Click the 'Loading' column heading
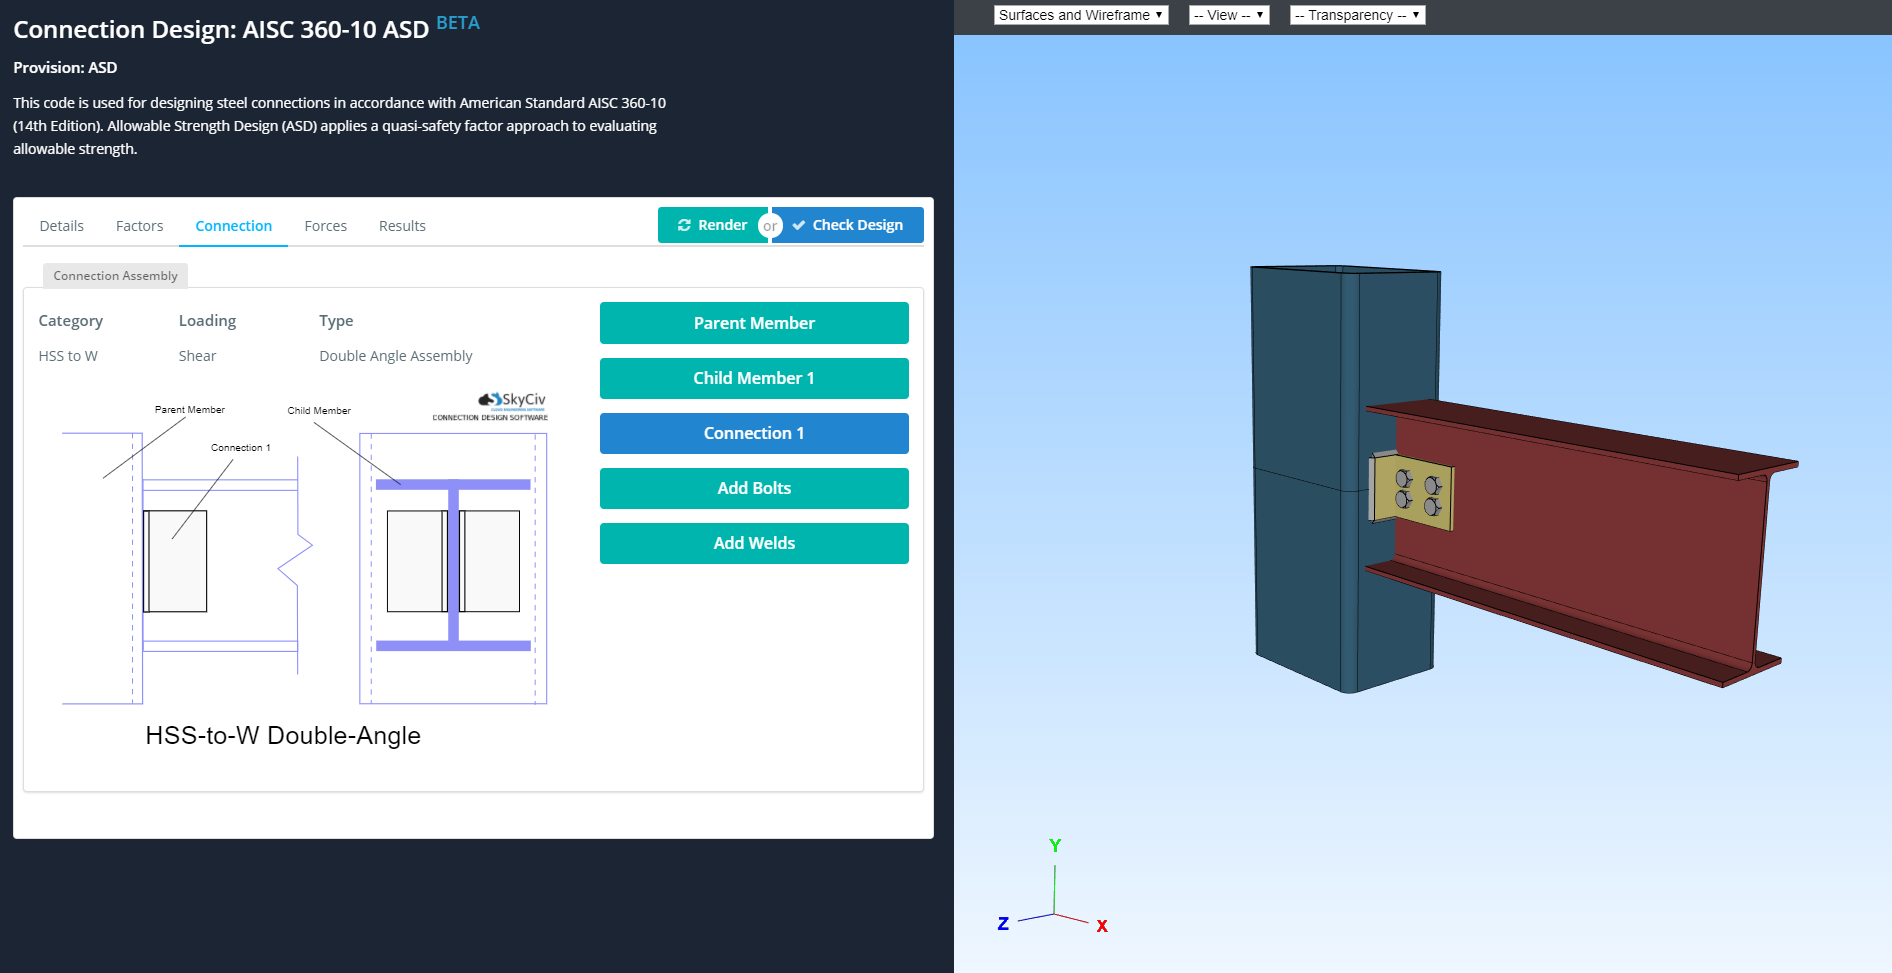The height and width of the screenshot is (973, 1892). pyautogui.click(x=207, y=321)
